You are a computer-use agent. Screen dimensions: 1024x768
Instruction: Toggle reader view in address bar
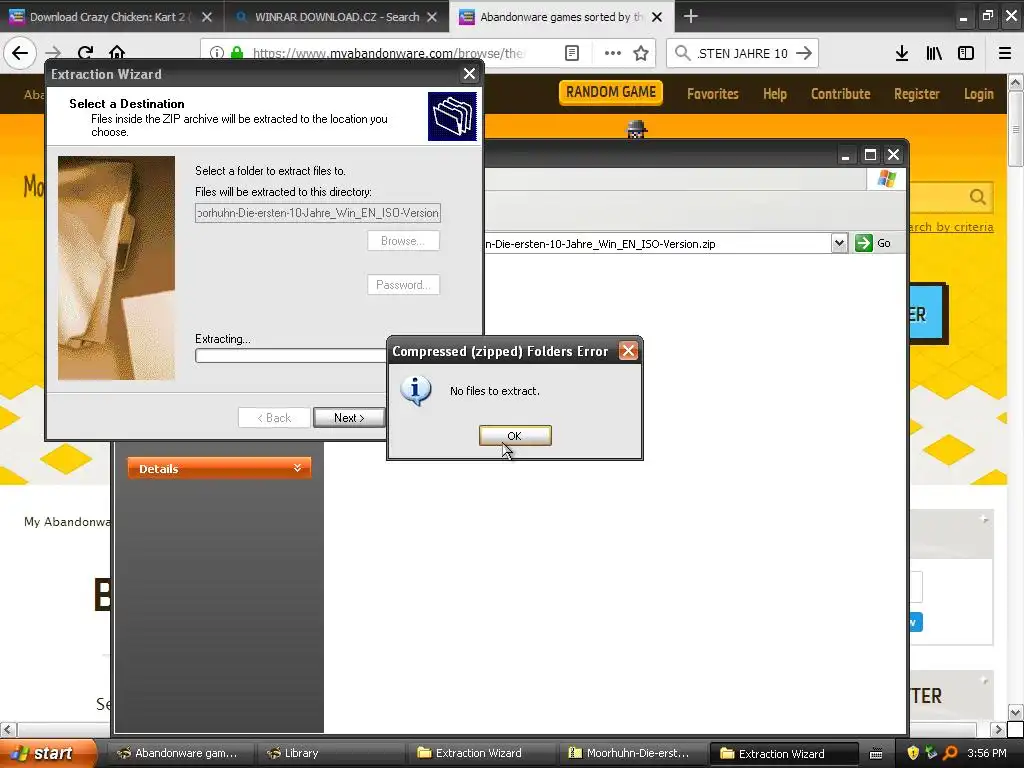pos(571,53)
